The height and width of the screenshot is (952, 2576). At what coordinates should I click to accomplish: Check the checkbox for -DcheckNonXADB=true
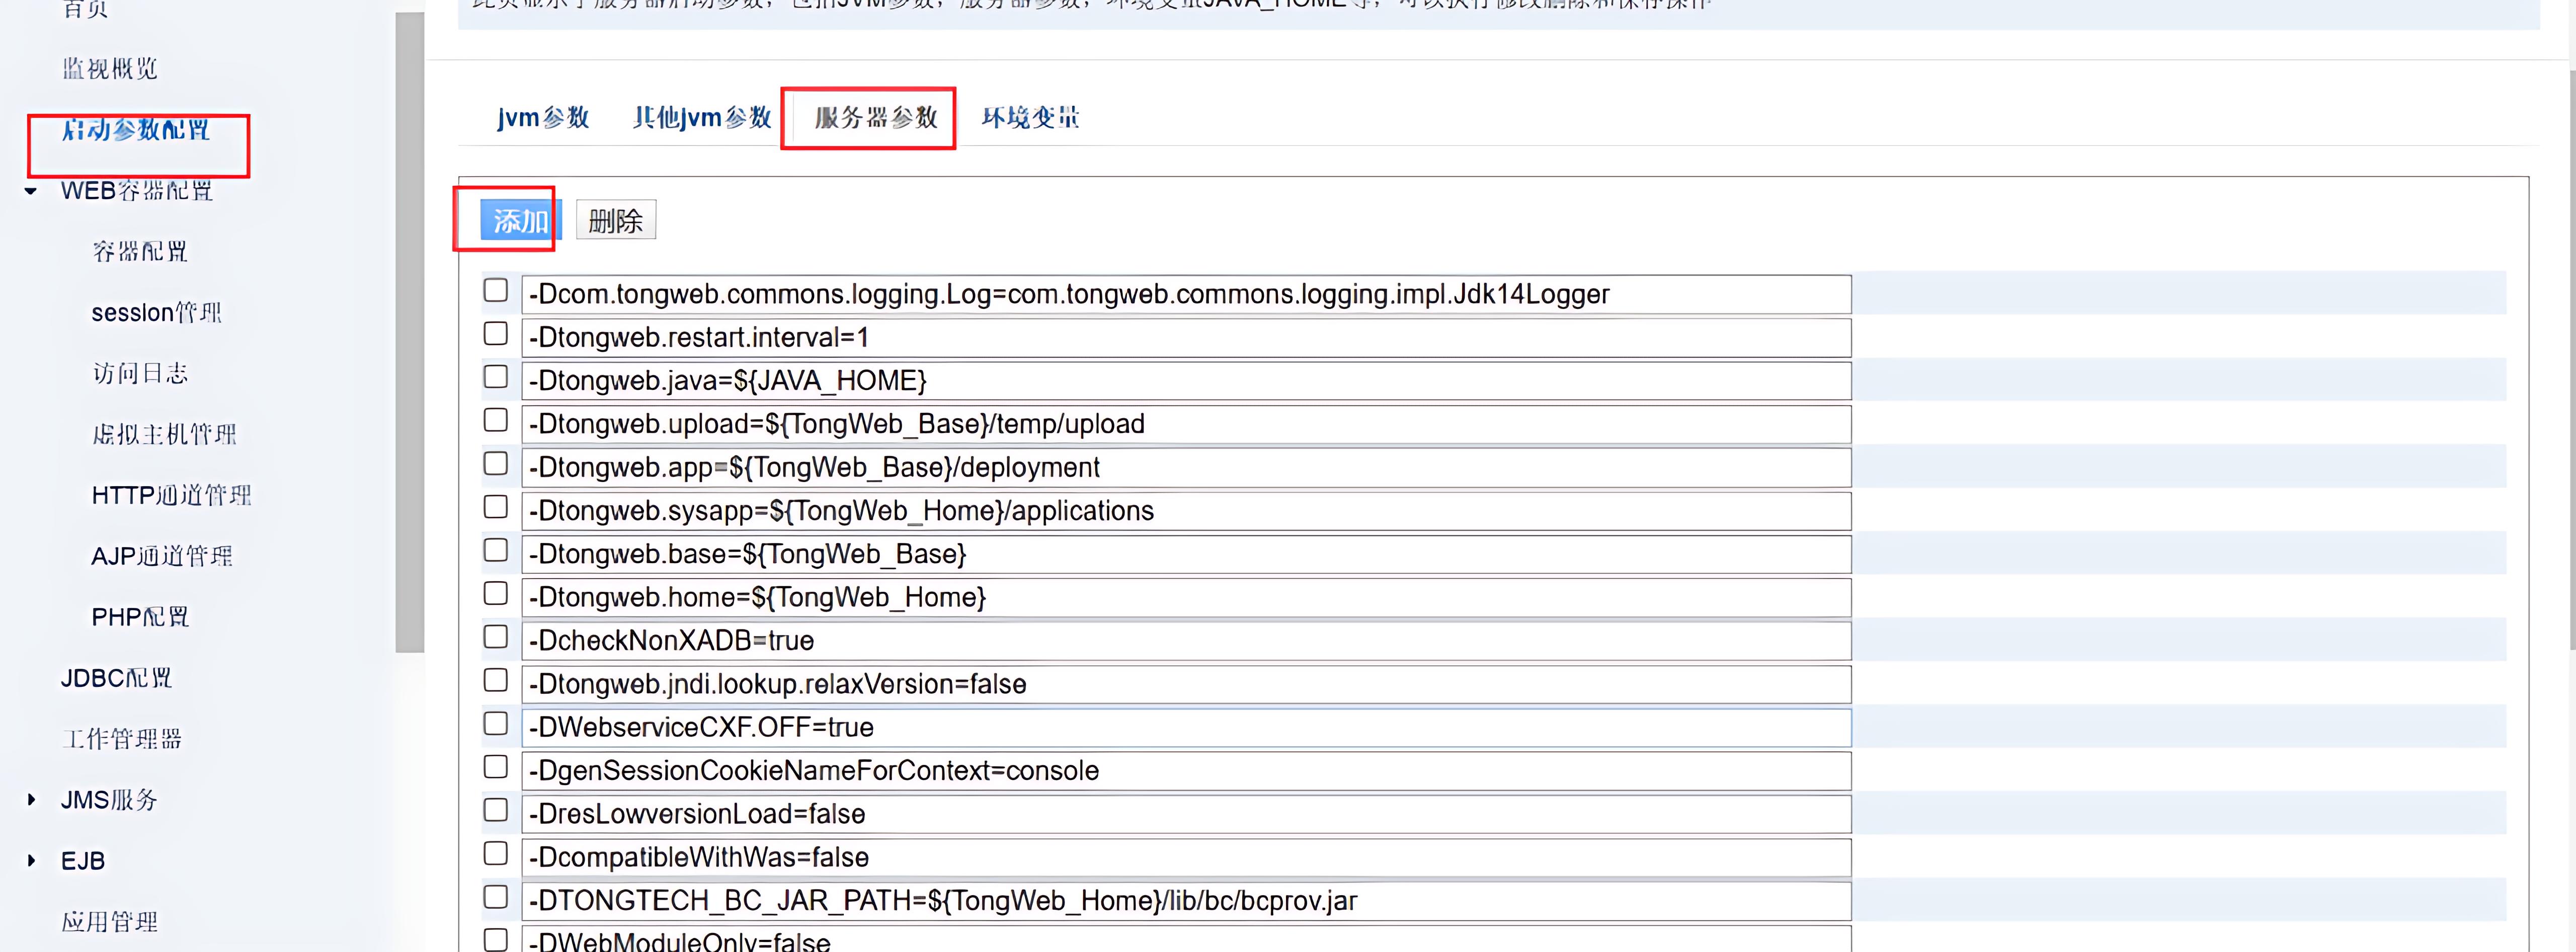click(495, 636)
